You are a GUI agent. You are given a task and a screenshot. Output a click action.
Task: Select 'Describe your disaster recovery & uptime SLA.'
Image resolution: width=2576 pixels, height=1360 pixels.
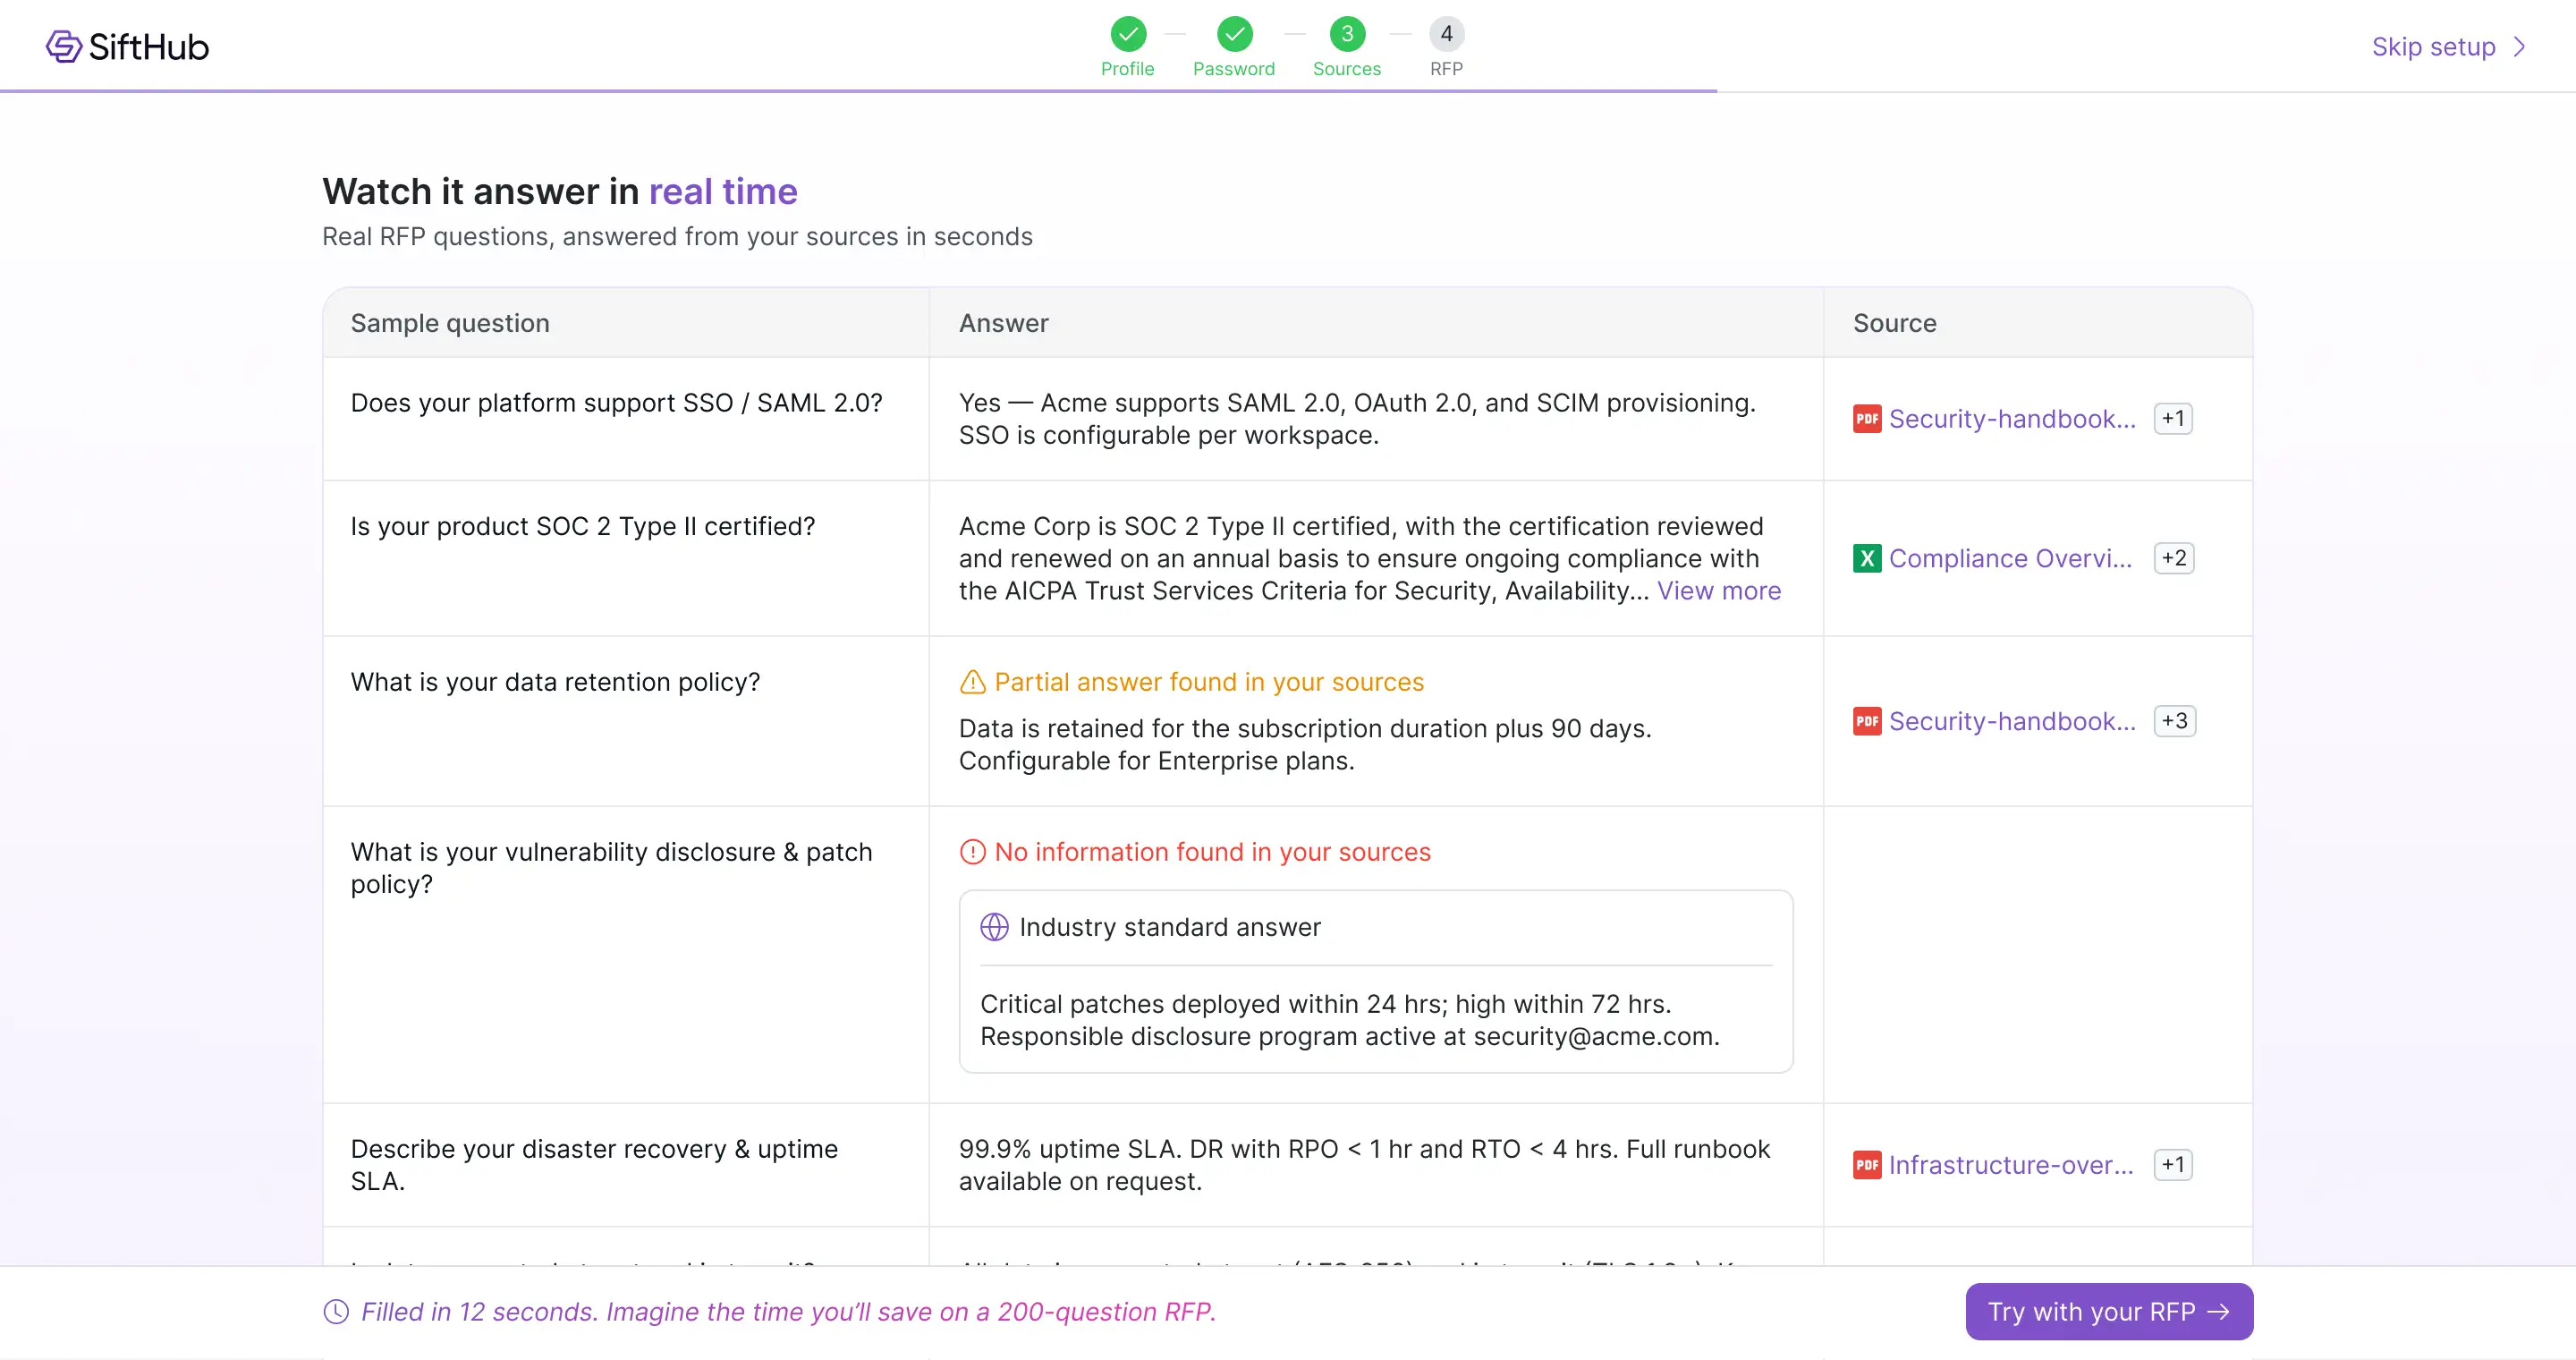(594, 1165)
